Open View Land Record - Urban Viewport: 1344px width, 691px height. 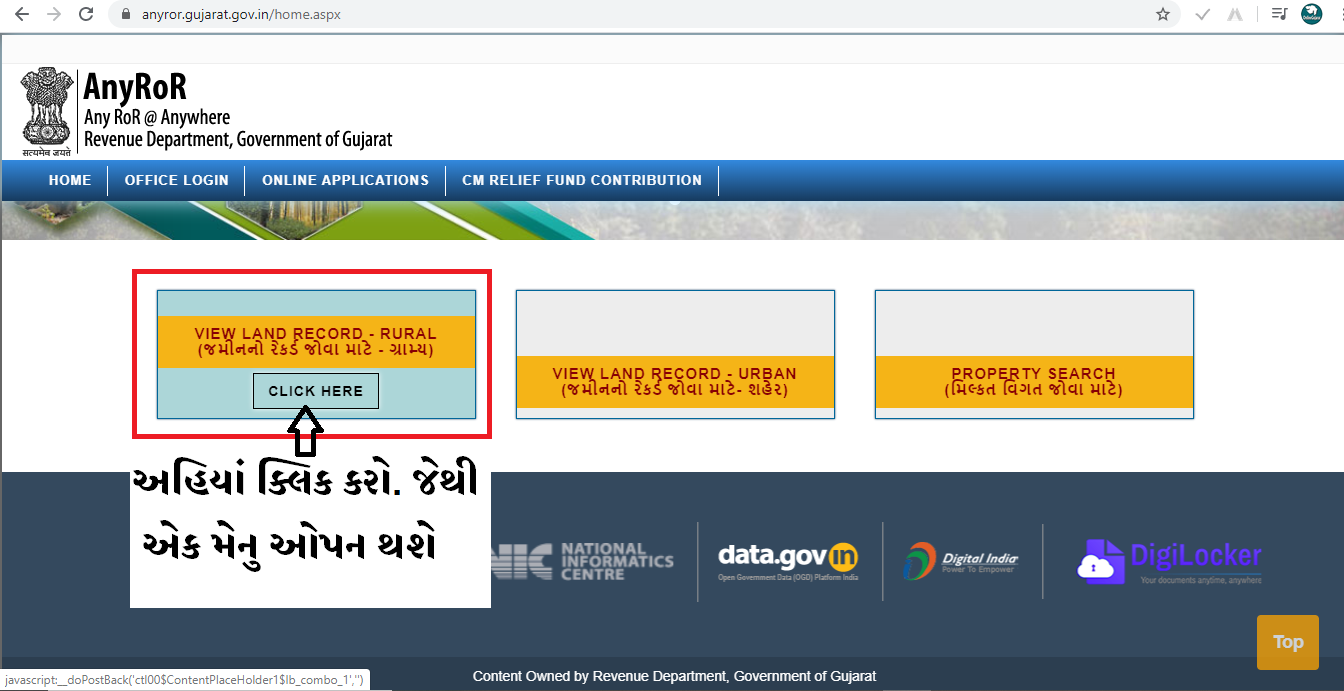675,381
